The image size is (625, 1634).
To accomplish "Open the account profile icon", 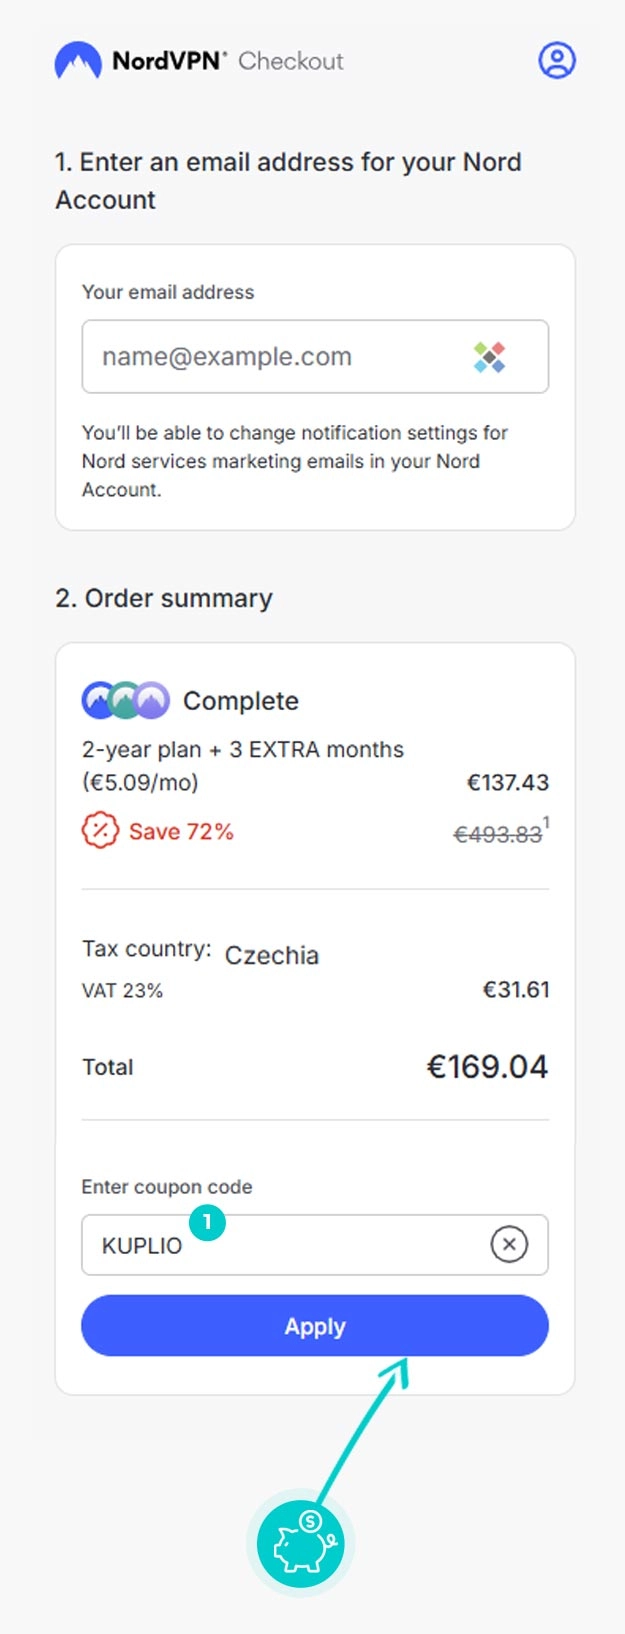I will [557, 60].
